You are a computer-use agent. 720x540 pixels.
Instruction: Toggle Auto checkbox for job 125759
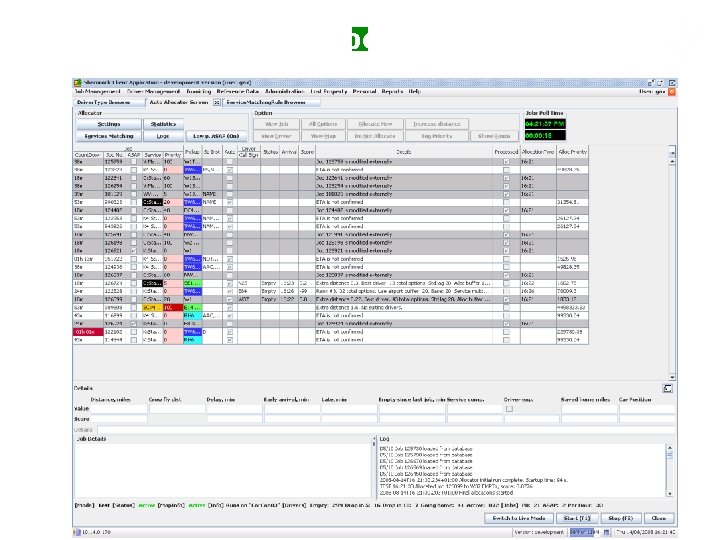[230, 162]
